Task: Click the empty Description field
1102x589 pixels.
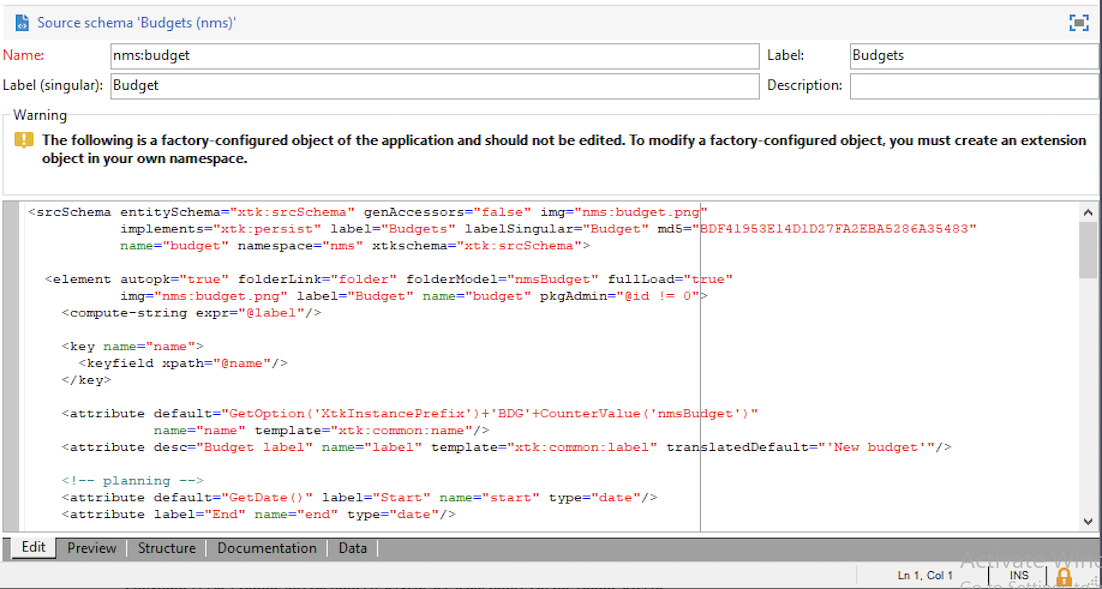Action: click(x=975, y=86)
